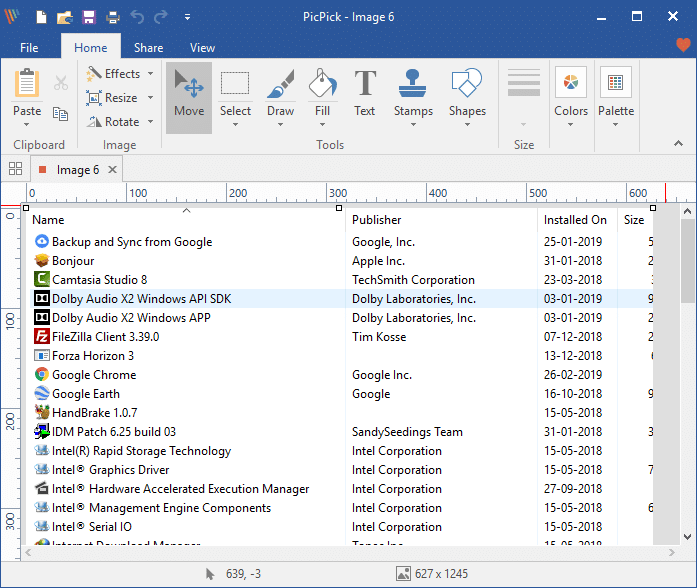The image size is (697, 588).
Task: Expand the Effects dropdown
Action: click(151, 74)
